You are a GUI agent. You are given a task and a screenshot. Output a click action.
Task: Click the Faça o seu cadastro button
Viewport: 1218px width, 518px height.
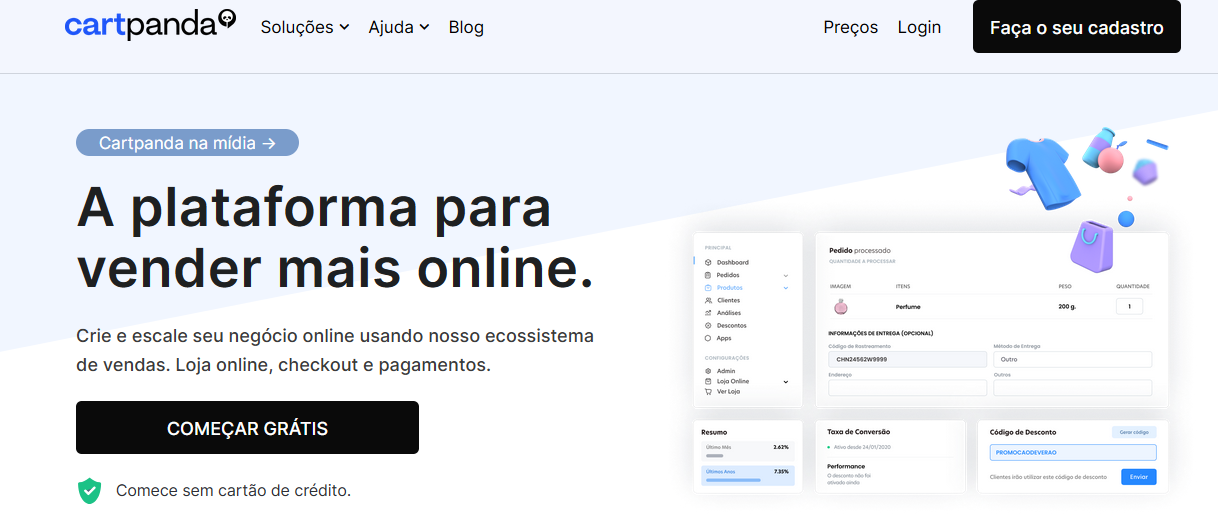pyautogui.click(x=1077, y=27)
